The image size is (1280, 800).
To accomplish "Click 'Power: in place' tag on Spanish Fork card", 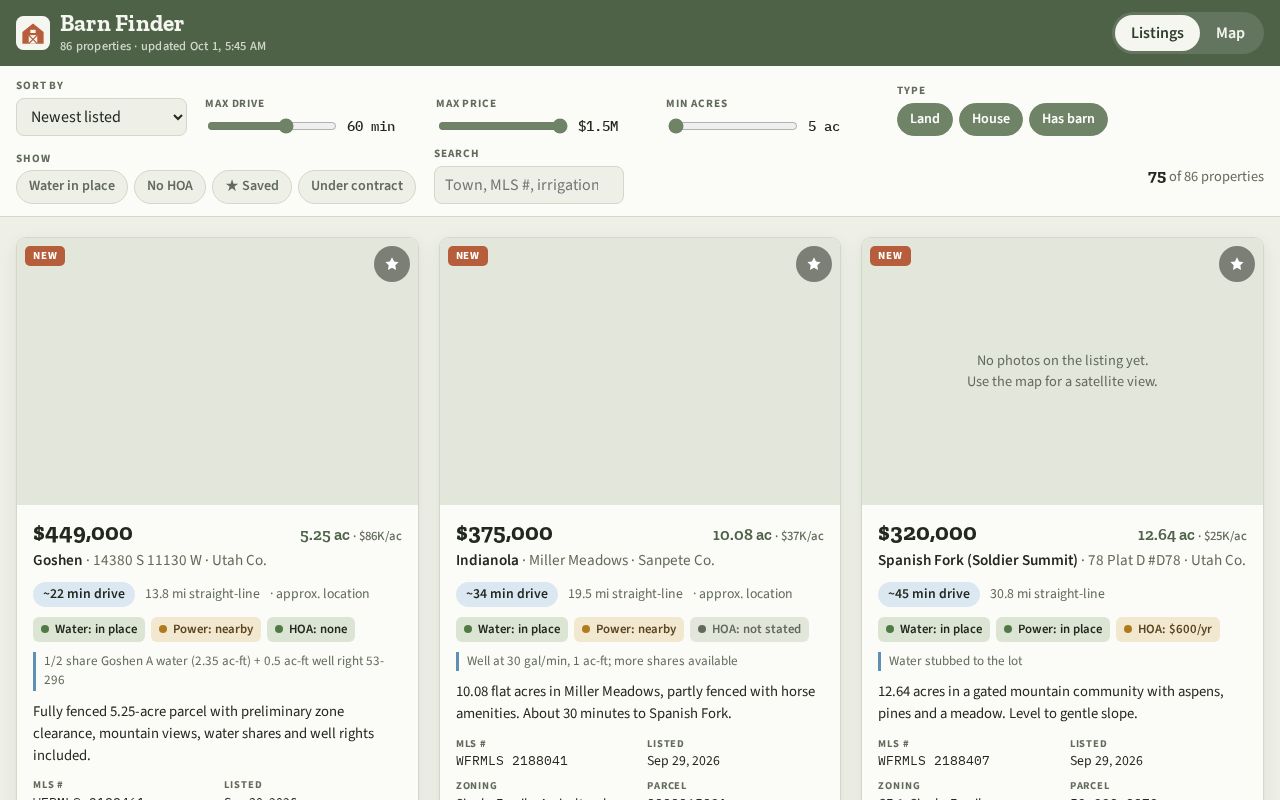I will click(1053, 629).
